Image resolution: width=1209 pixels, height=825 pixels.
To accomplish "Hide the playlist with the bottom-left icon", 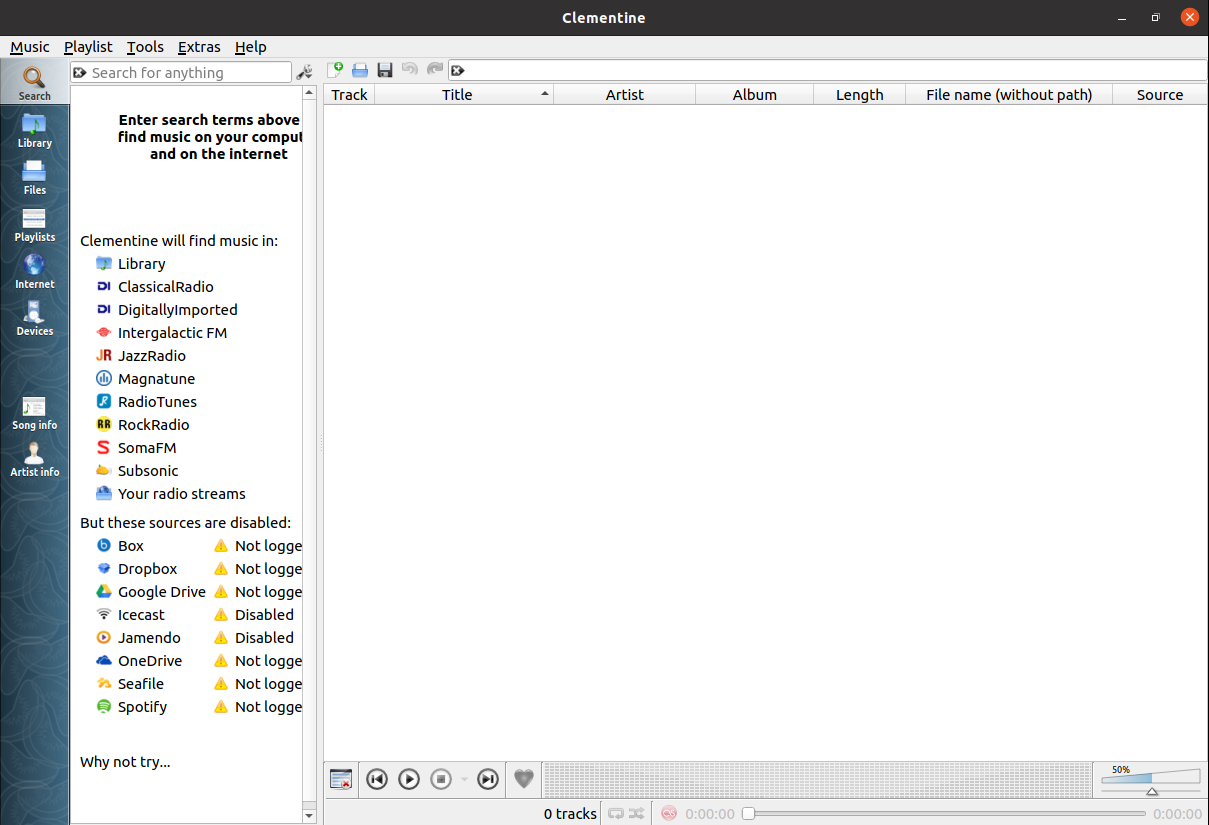I will pyautogui.click(x=340, y=779).
